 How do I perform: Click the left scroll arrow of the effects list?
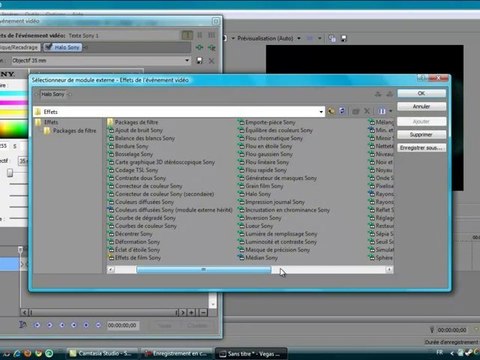111,270
